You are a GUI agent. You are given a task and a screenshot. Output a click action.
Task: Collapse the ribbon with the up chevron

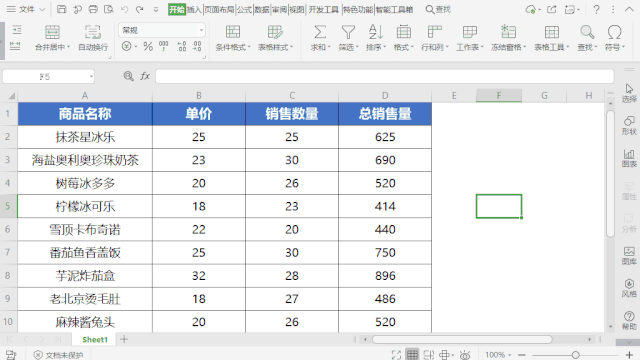pyautogui.click(x=629, y=9)
